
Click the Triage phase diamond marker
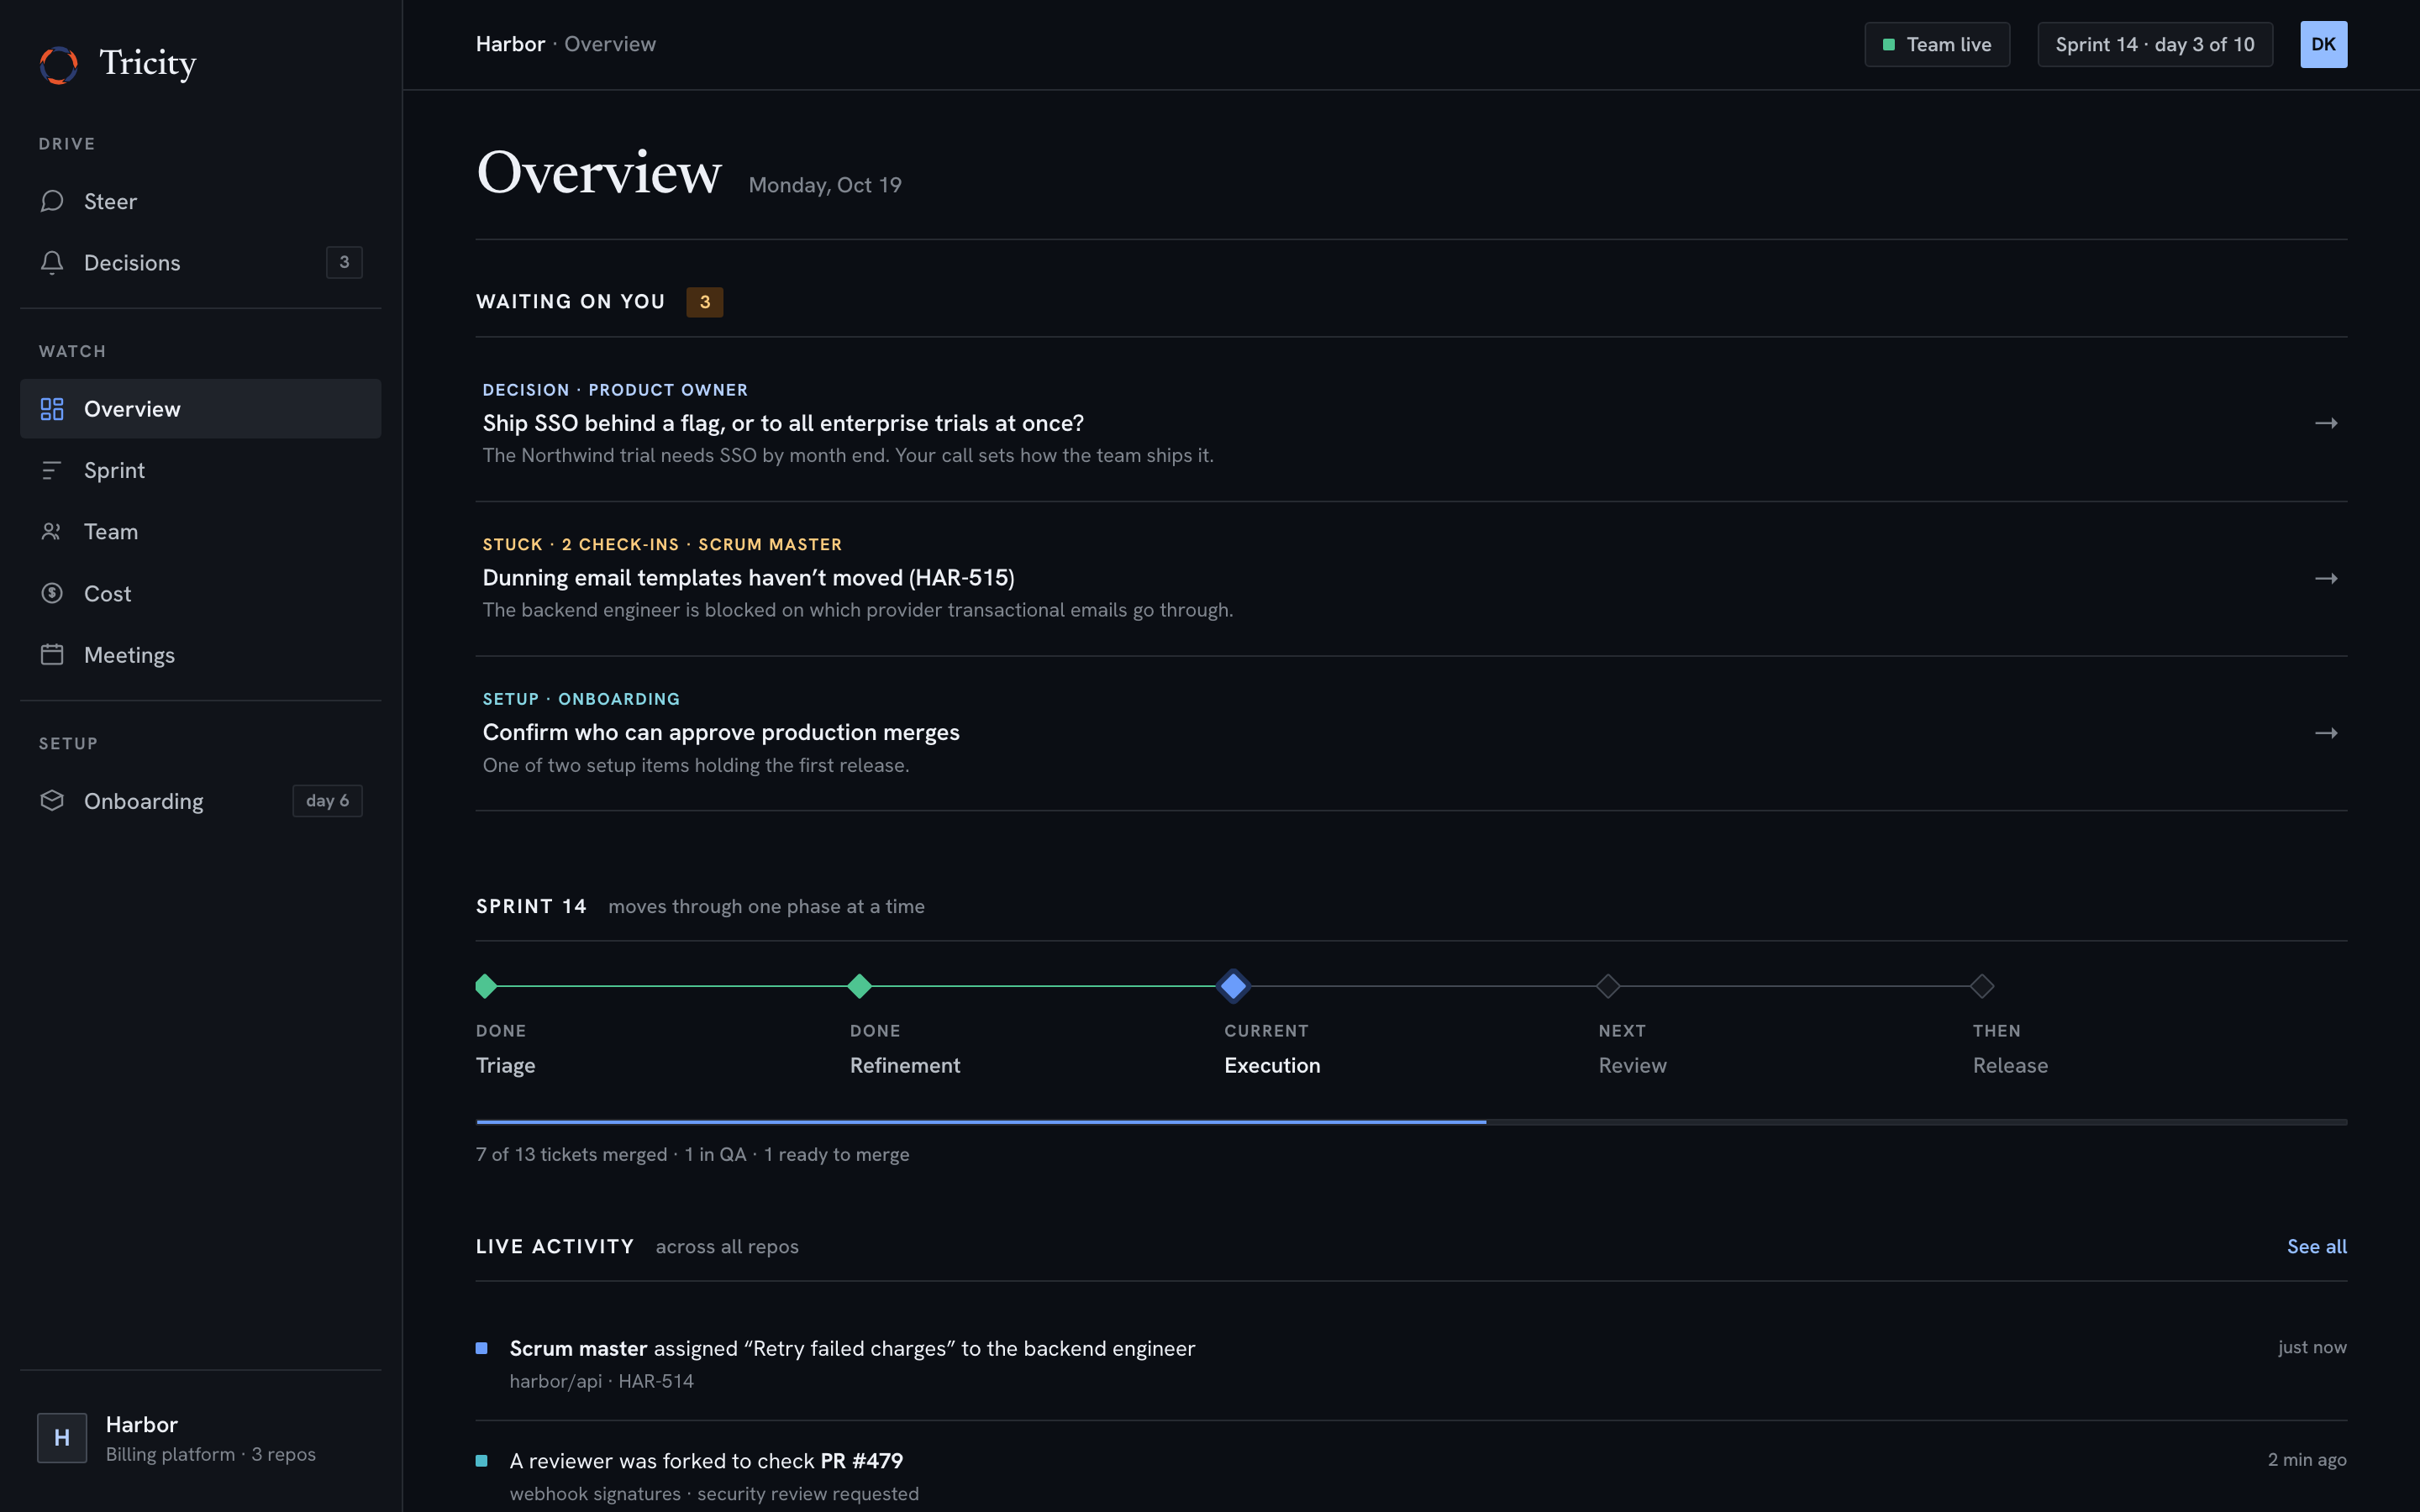pos(486,986)
